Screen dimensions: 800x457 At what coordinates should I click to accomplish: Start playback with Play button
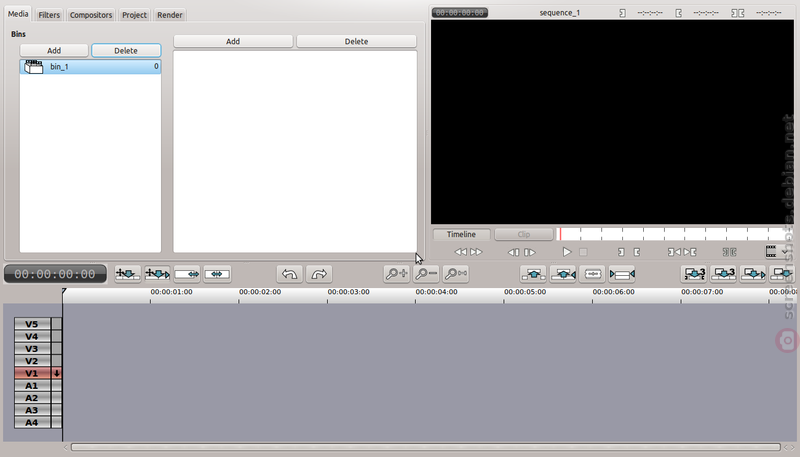[567, 252]
